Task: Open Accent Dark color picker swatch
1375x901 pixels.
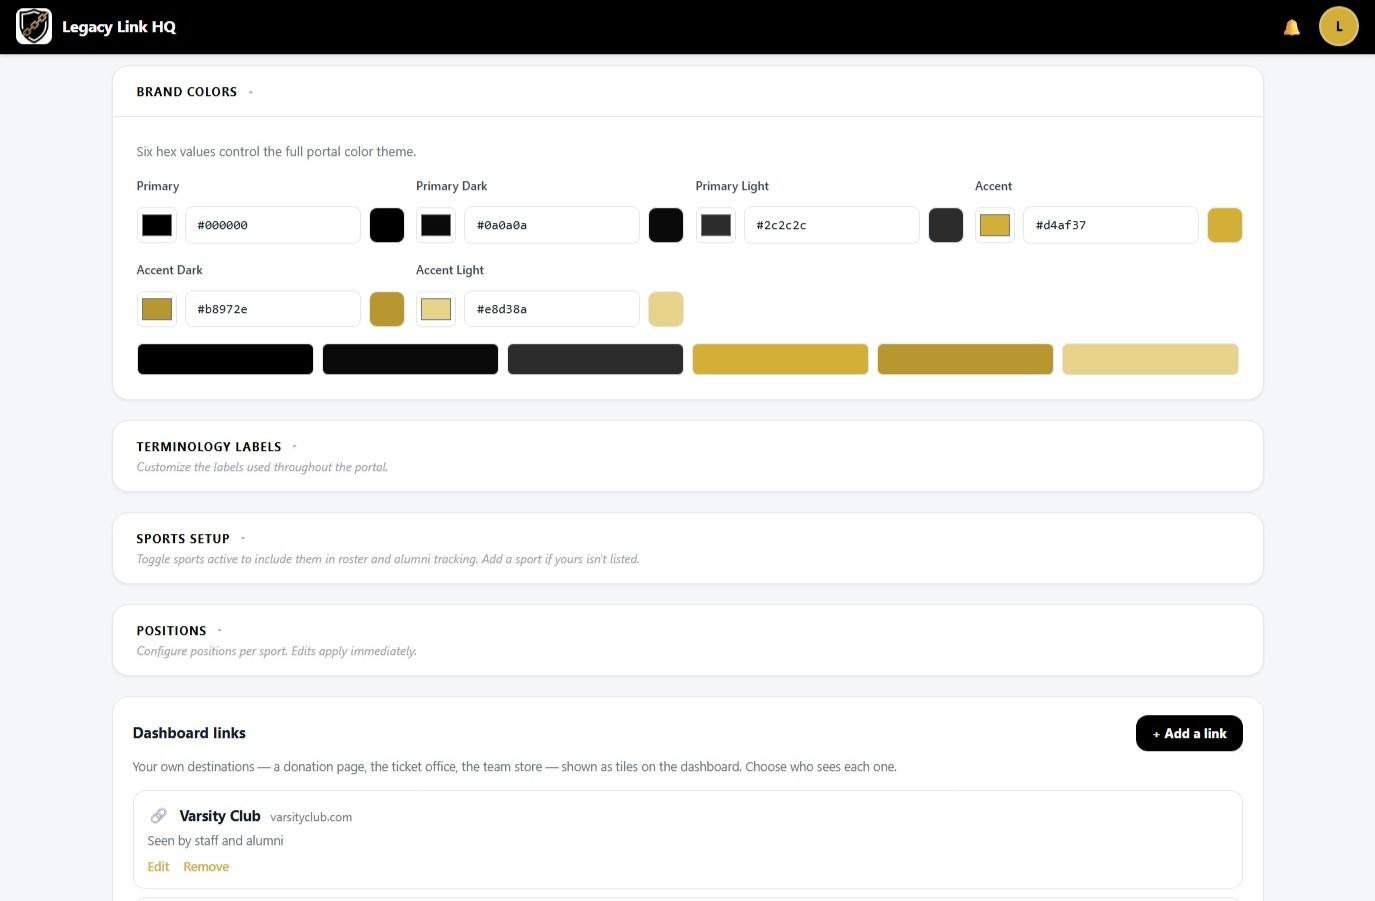Action: click(x=157, y=309)
